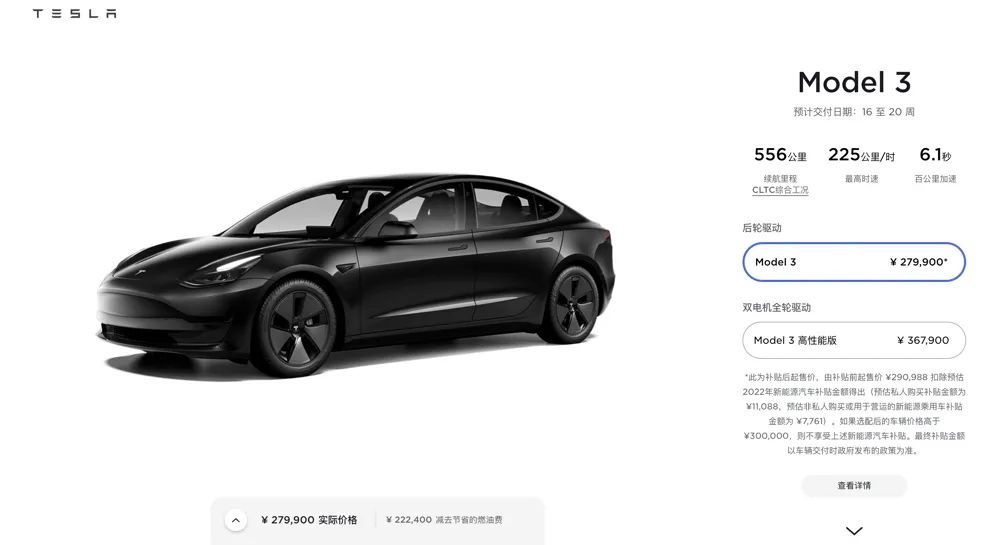1000x545 pixels.
Task: Click the CLTC综合工况 underlined link
Action: pos(780,190)
